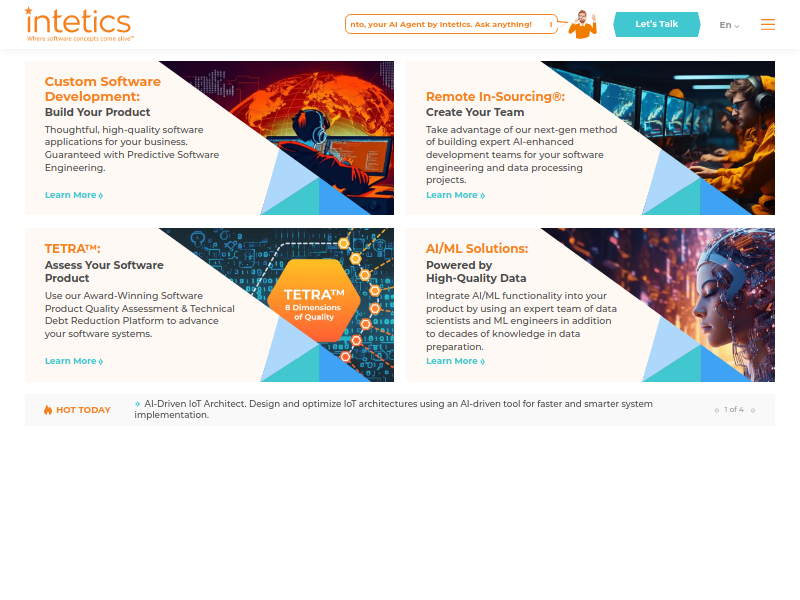
Task: Click the "Where software concepts come alive" tagline
Action: click(x=80, y=38)
